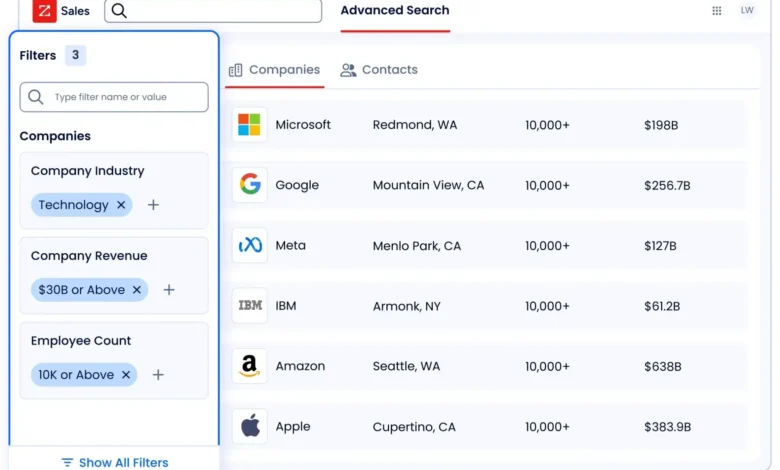
Task: Click the Google company logo
Action: [249, 185]
